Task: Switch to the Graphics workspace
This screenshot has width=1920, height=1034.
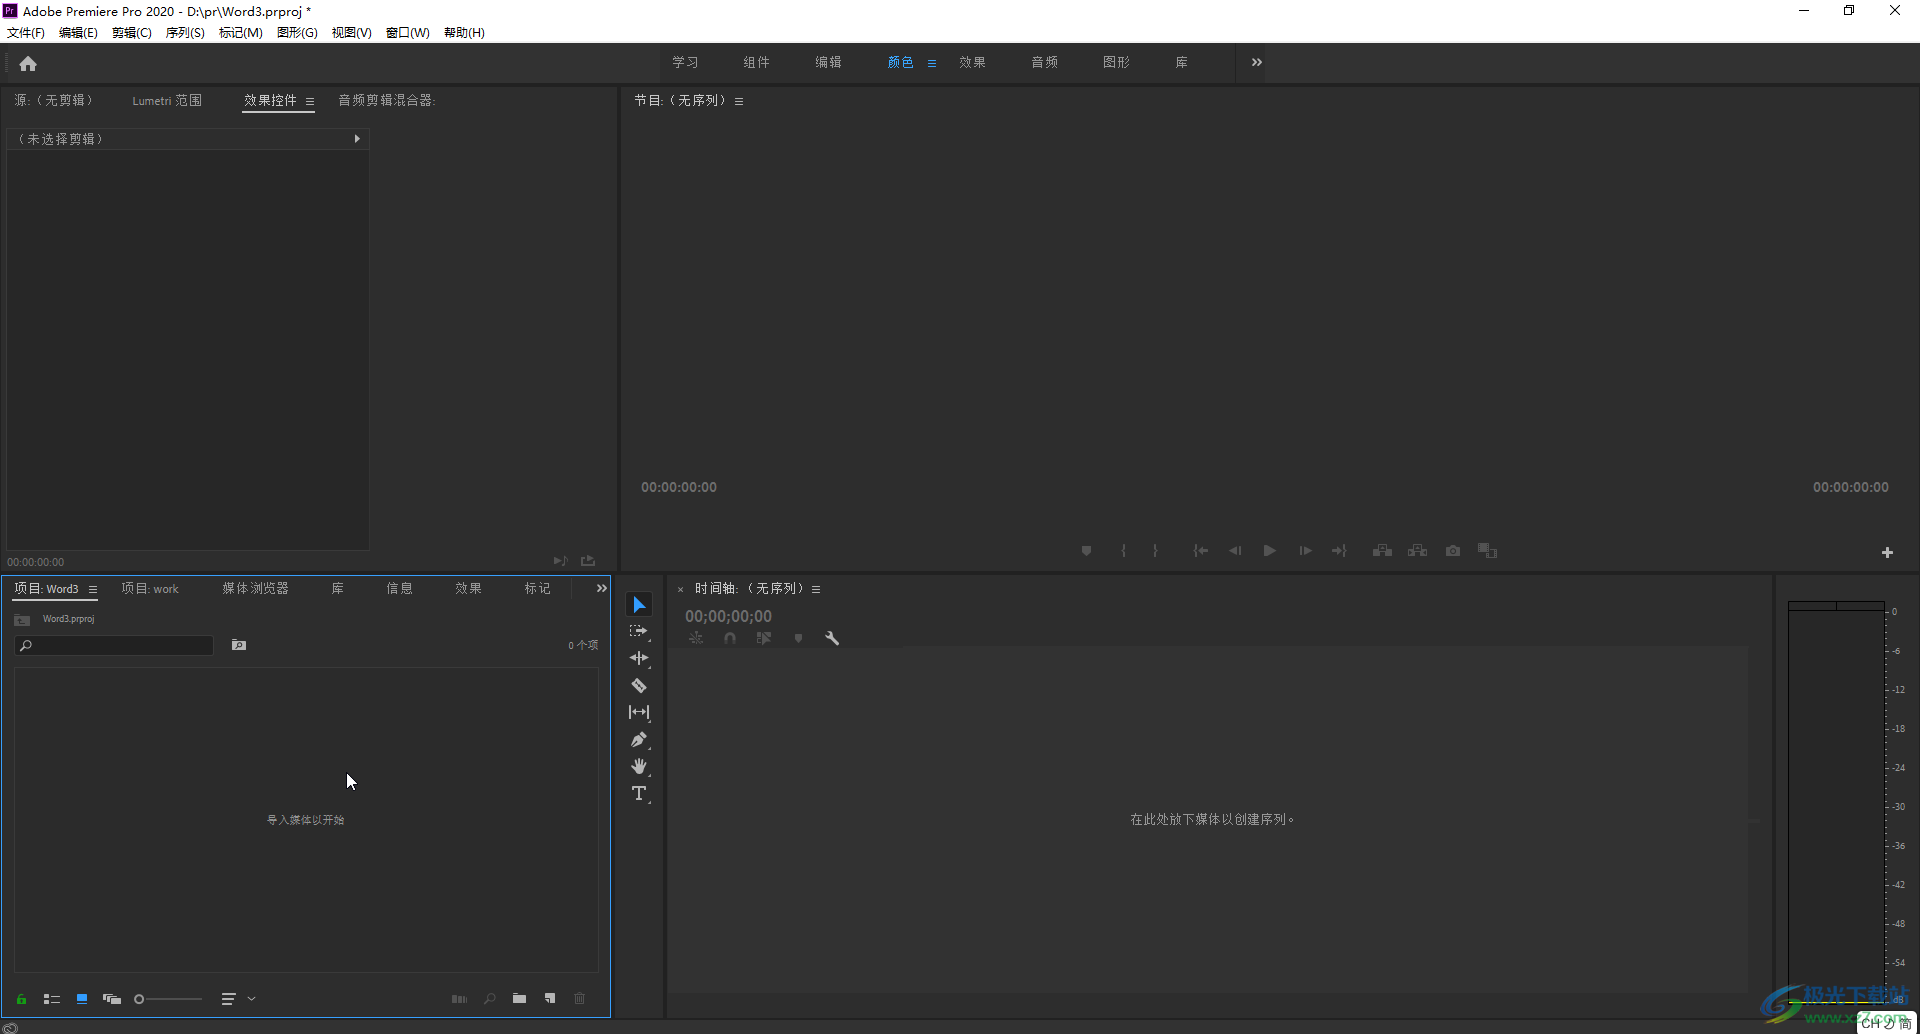Action: [x=1116, y=62]
